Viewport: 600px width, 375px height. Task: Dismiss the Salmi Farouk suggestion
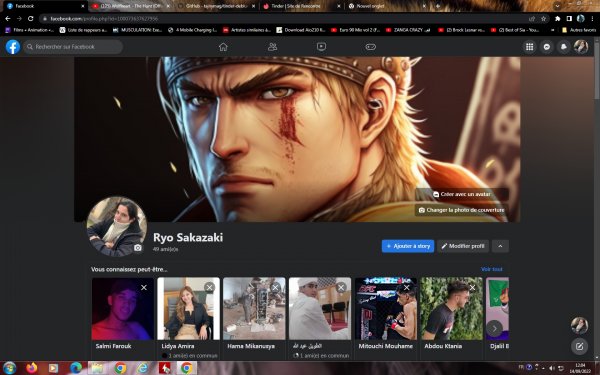pos(144,287)
